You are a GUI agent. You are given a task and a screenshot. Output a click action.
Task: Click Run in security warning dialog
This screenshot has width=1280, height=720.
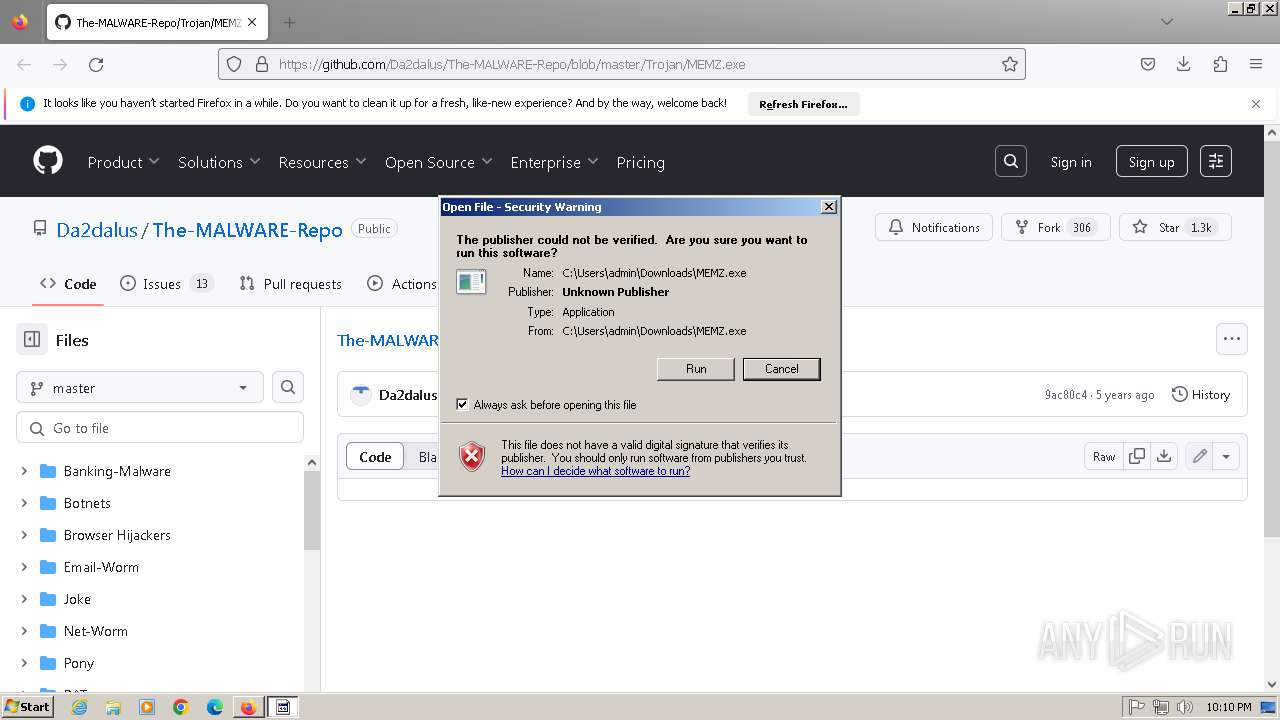[696, 369]
